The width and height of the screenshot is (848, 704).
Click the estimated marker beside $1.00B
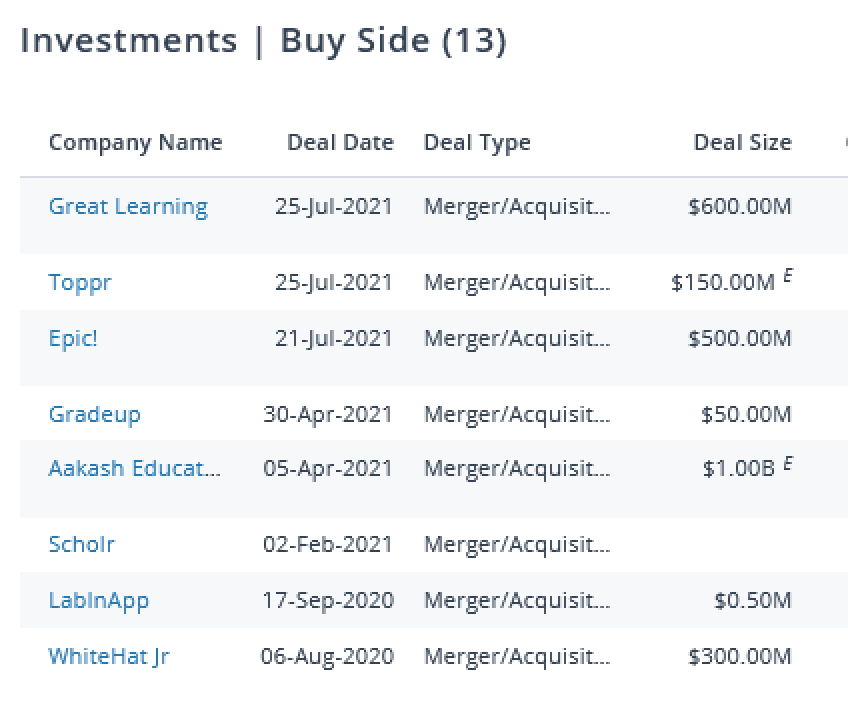(x=788, y=462)
